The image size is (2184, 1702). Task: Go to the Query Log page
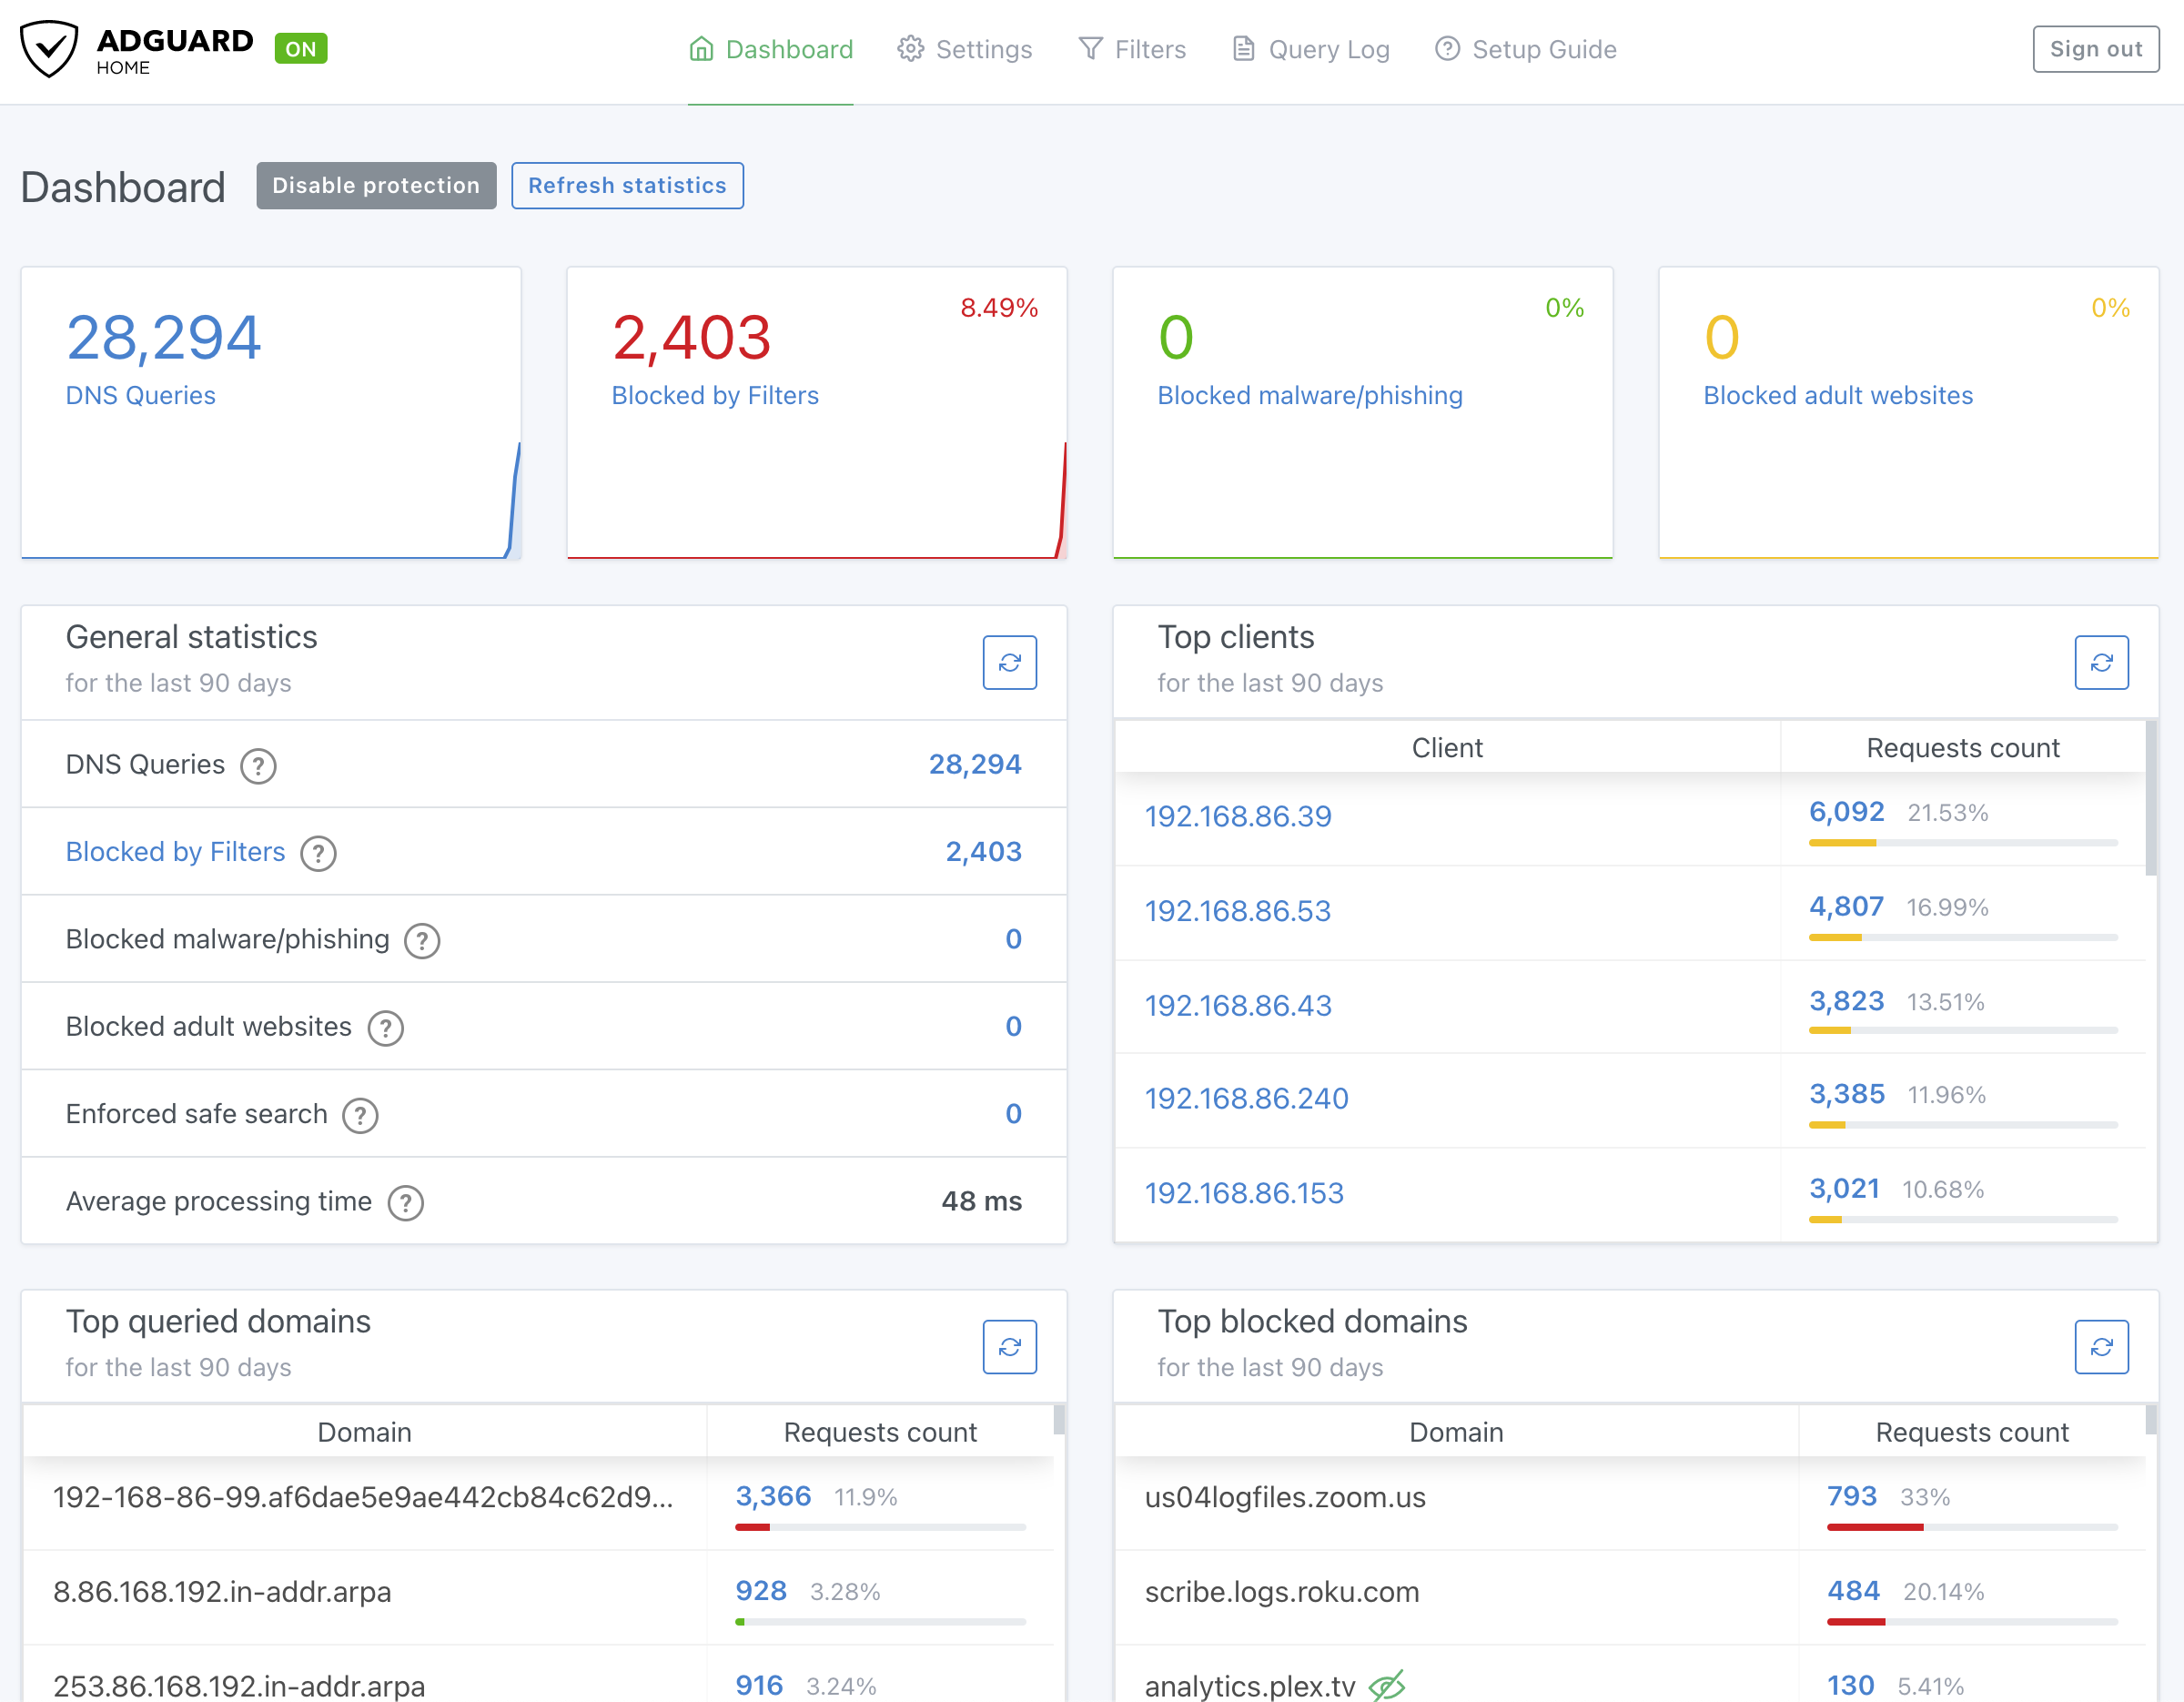(x=1310, y=50)
